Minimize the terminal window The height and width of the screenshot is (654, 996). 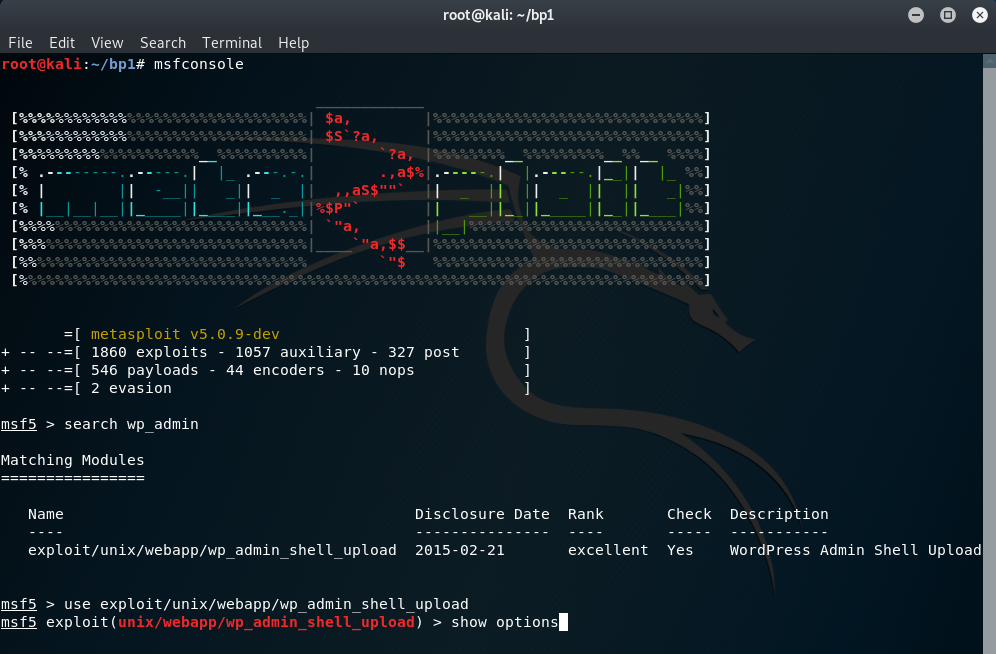coord(916,15)
